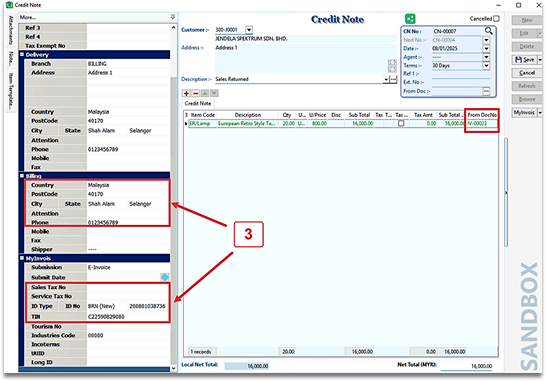
Task: Select the ER/Lamp item code cell
Action: click(203, 124)
